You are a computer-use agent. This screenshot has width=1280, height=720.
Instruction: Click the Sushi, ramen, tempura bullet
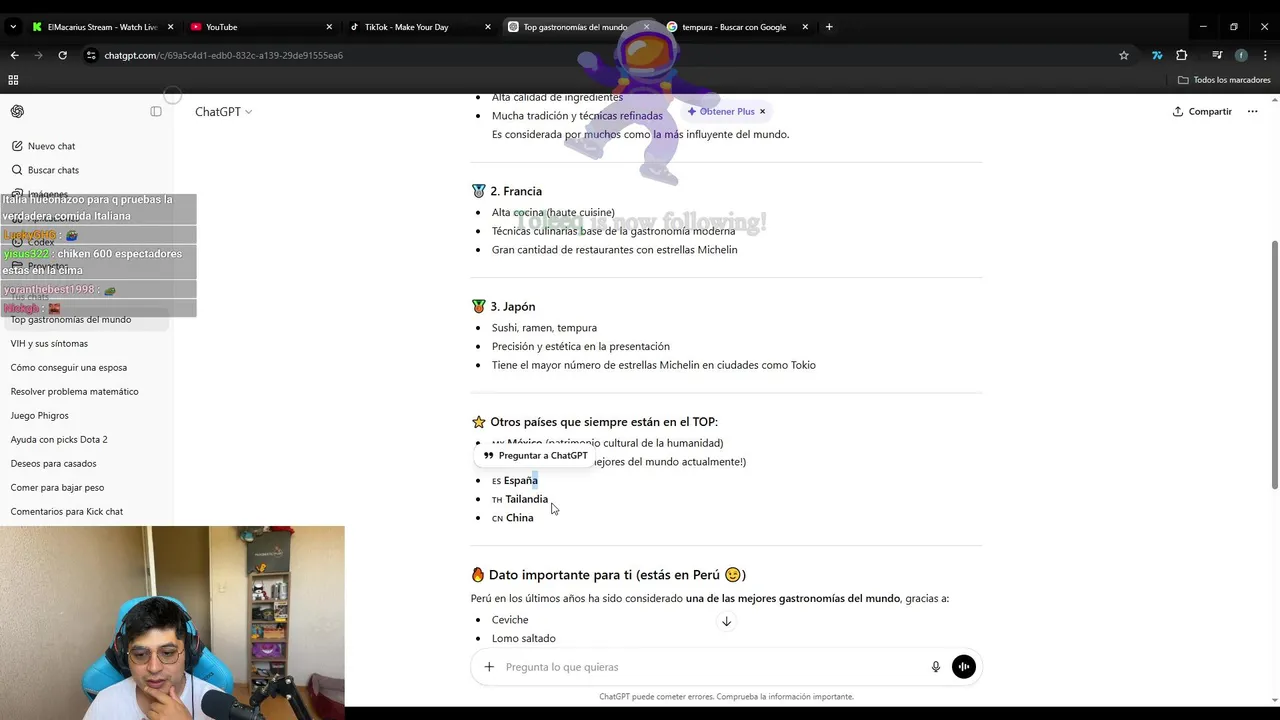[x=544, y=328]
